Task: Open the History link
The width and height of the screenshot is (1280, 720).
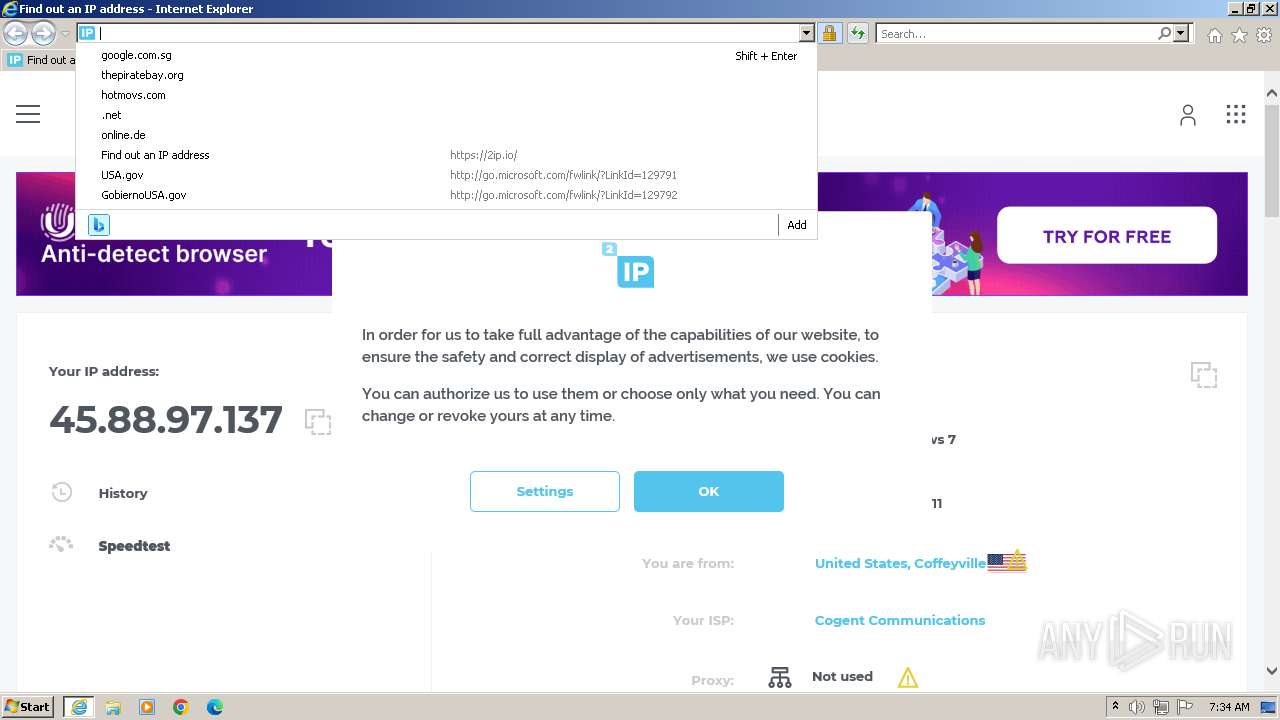Action: click(x=123, y=493)
